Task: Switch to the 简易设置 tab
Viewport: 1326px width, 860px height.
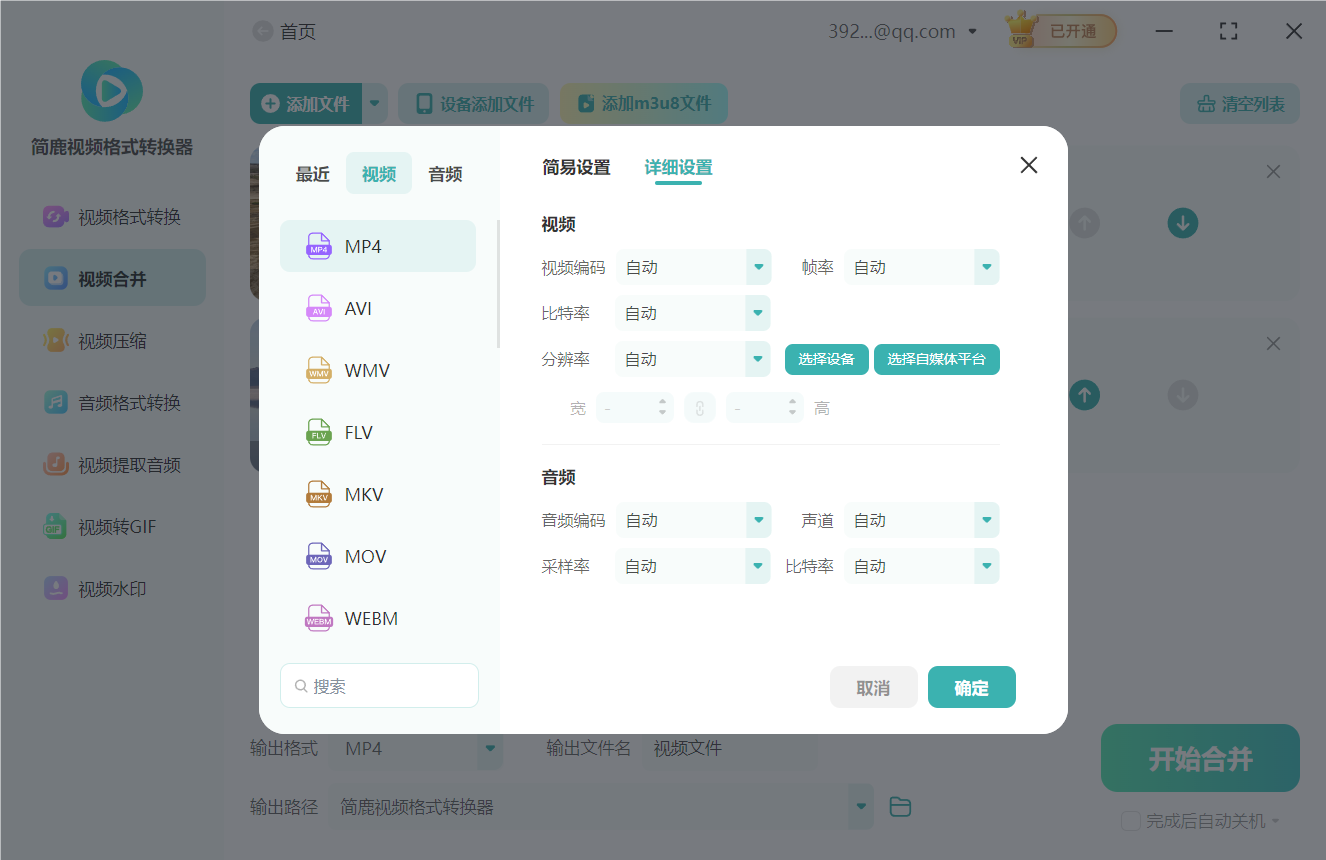Action: (578, 168)
